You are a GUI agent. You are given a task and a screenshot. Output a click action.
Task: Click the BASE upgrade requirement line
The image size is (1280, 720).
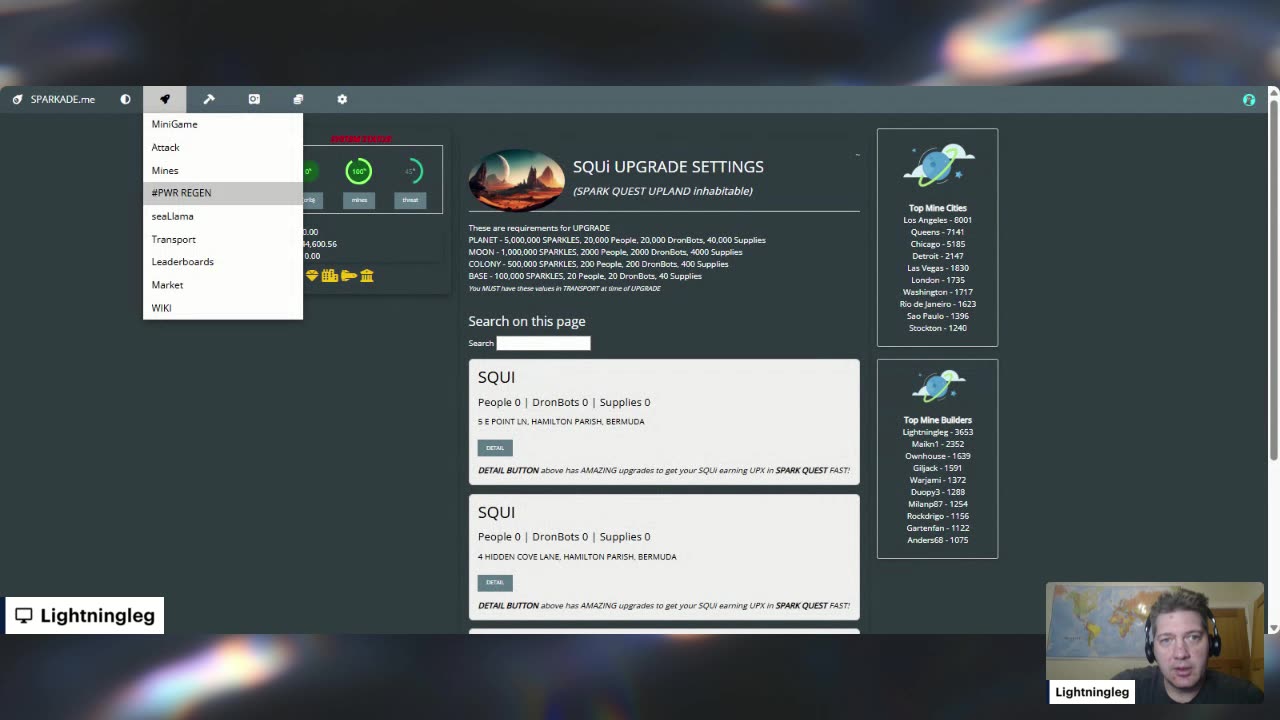[x=585, y=276]
